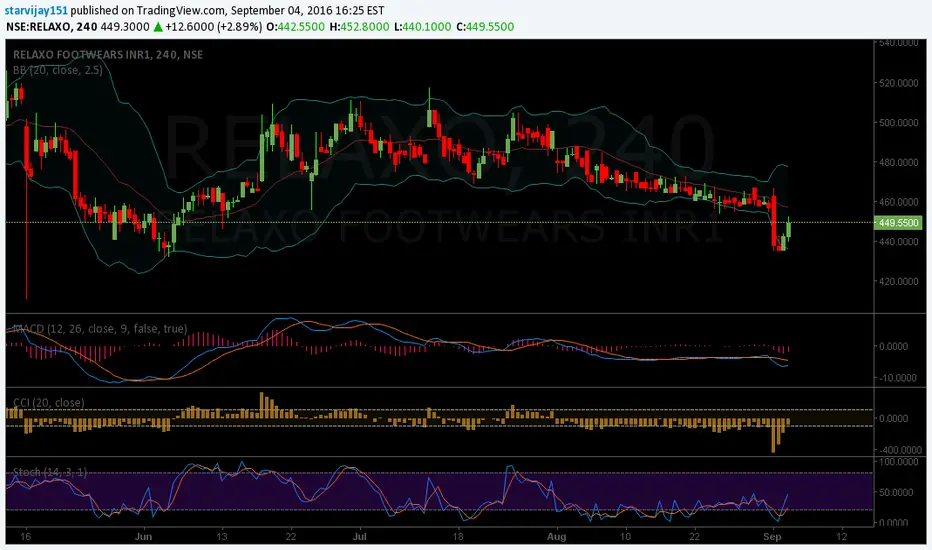This screenshot has width=932, height=550.
Task: Click the CCI -400.0000 axis label
Action: point(900,450)
